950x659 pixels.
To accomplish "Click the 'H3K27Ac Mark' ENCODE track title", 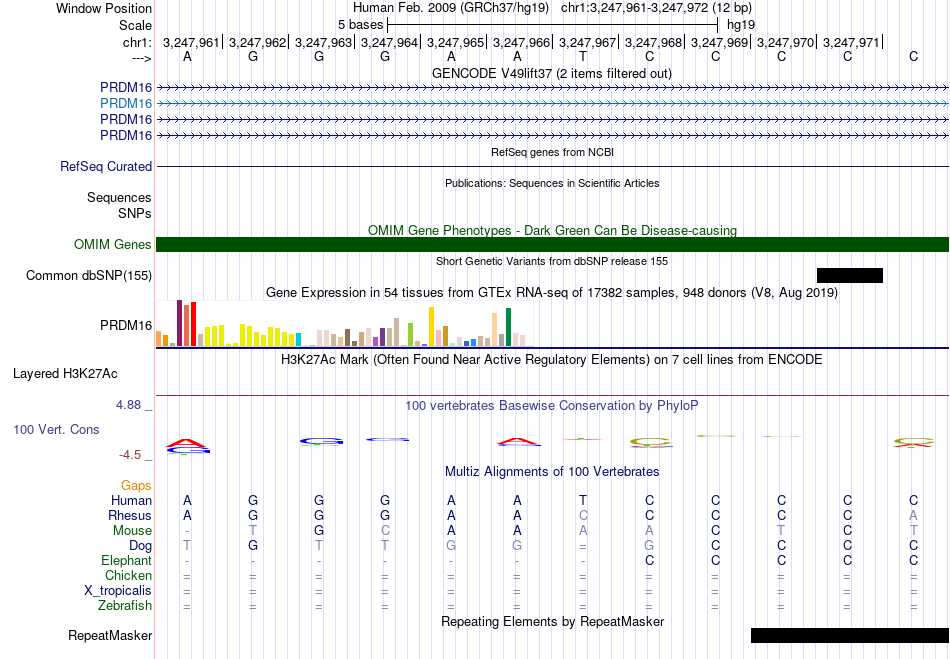I will (x=552, y=360).
